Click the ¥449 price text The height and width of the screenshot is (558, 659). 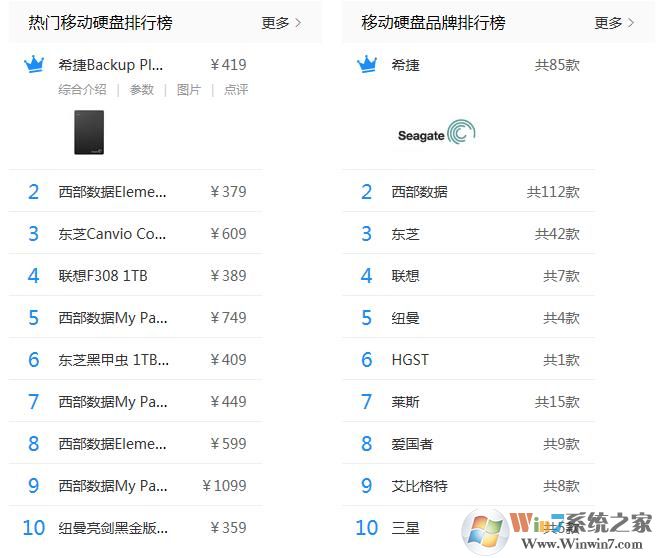(228, 402)
